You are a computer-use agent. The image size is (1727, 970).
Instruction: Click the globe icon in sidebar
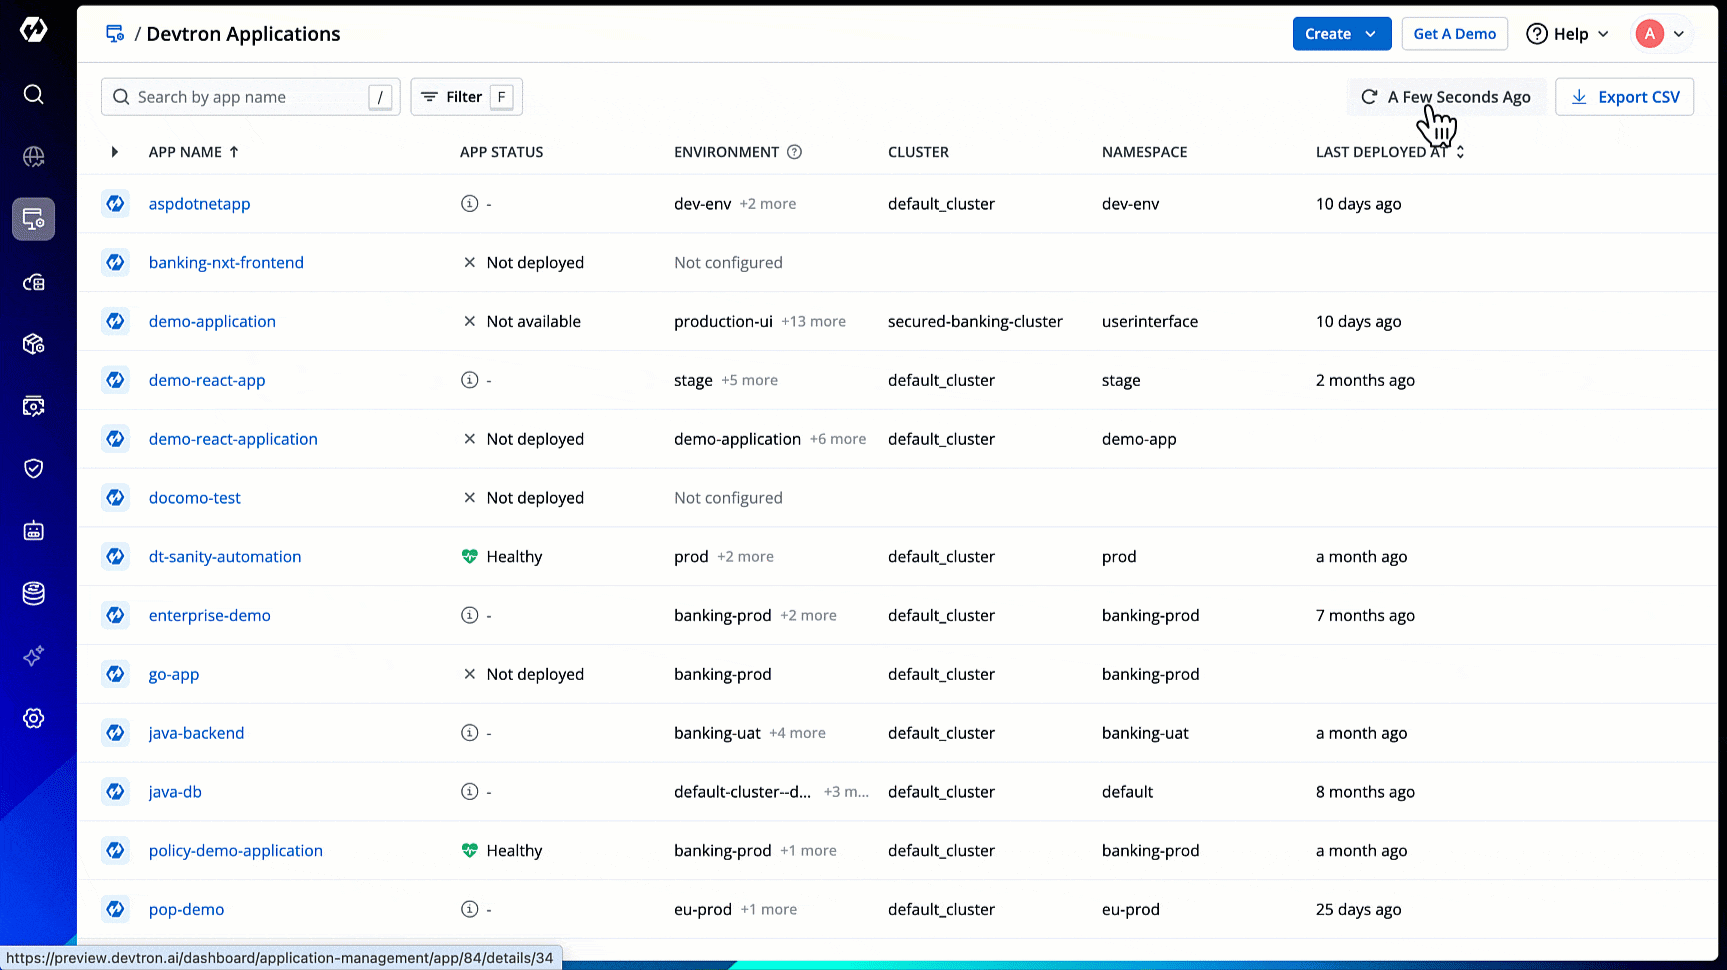point(33,157)
